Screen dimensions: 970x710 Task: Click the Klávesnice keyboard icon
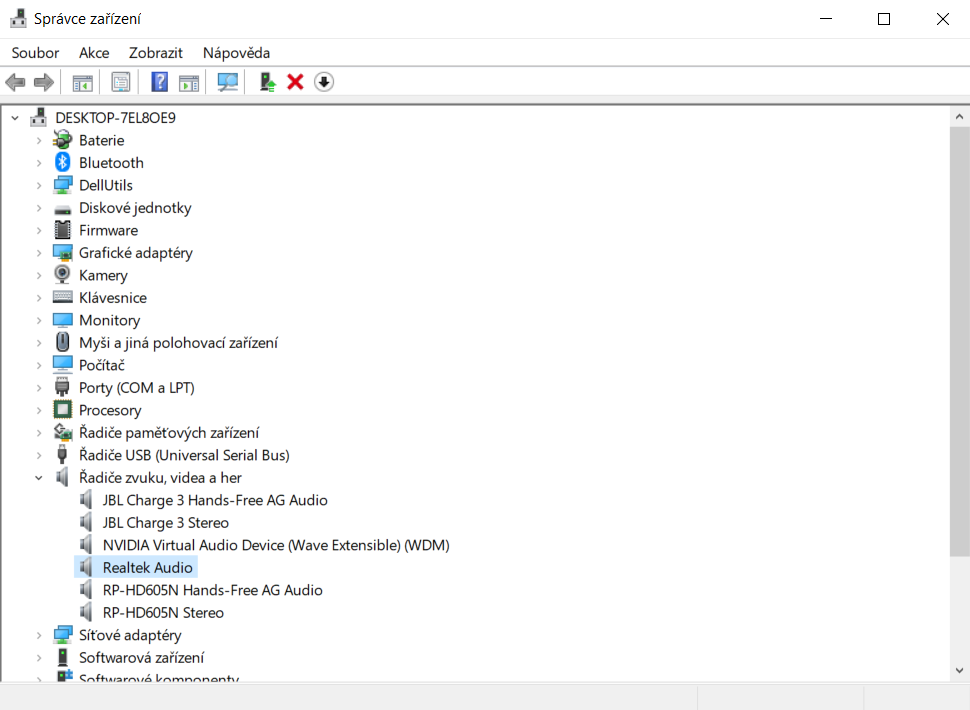62,297
